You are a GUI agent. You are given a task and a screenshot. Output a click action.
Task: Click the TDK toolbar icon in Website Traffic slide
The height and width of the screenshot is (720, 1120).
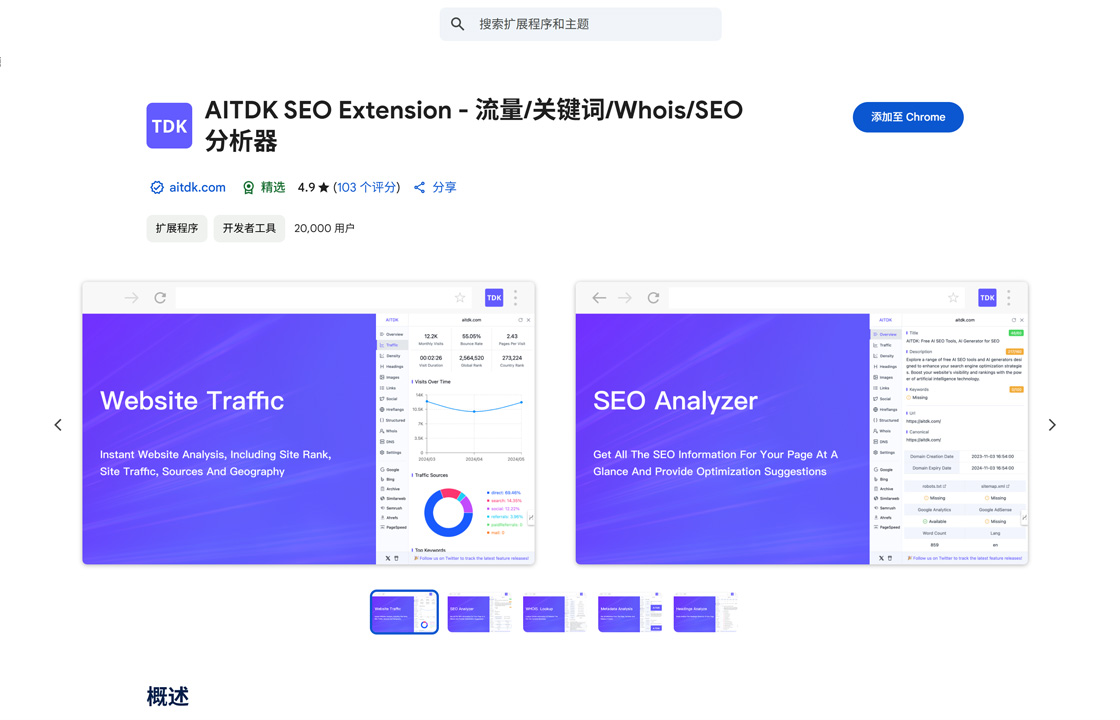tap(494, 298)
